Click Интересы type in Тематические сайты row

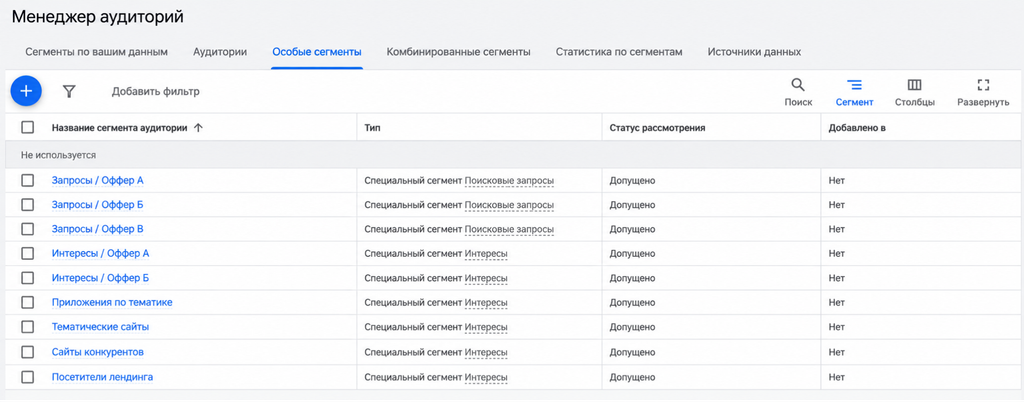coord(486,327)
